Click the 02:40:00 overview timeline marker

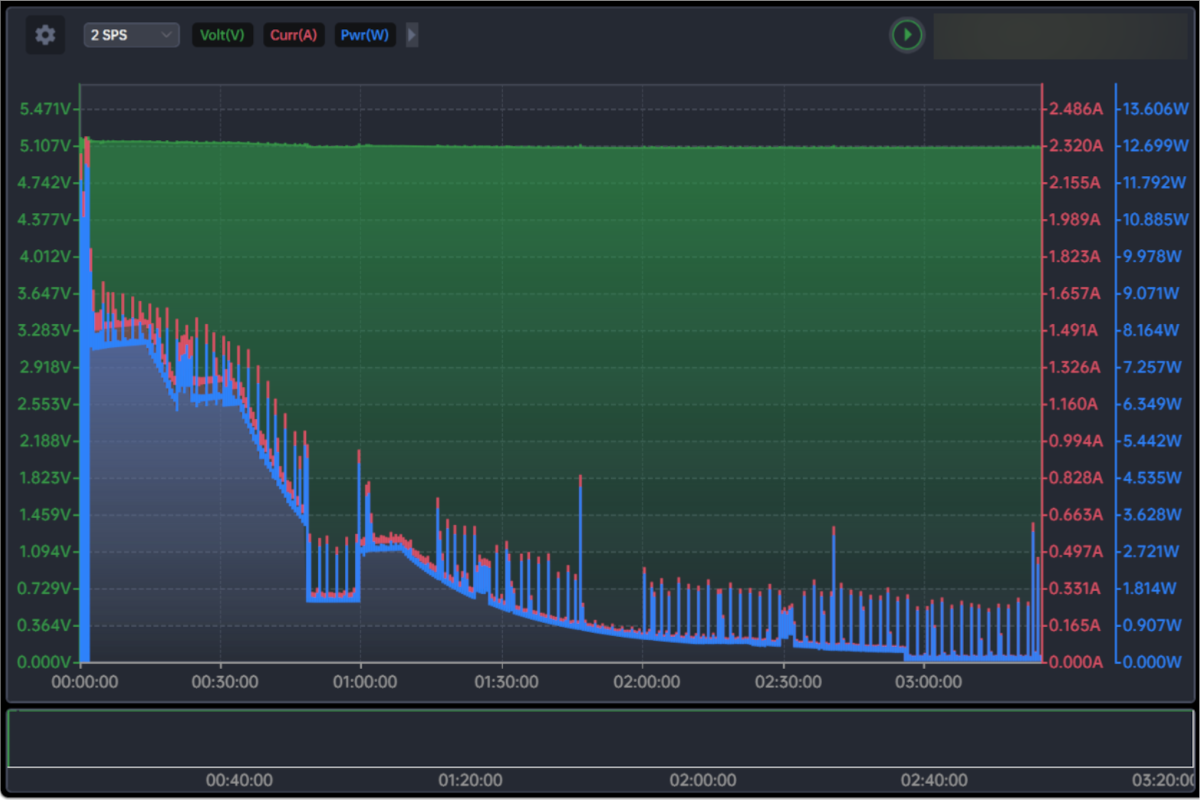(934, 780)
